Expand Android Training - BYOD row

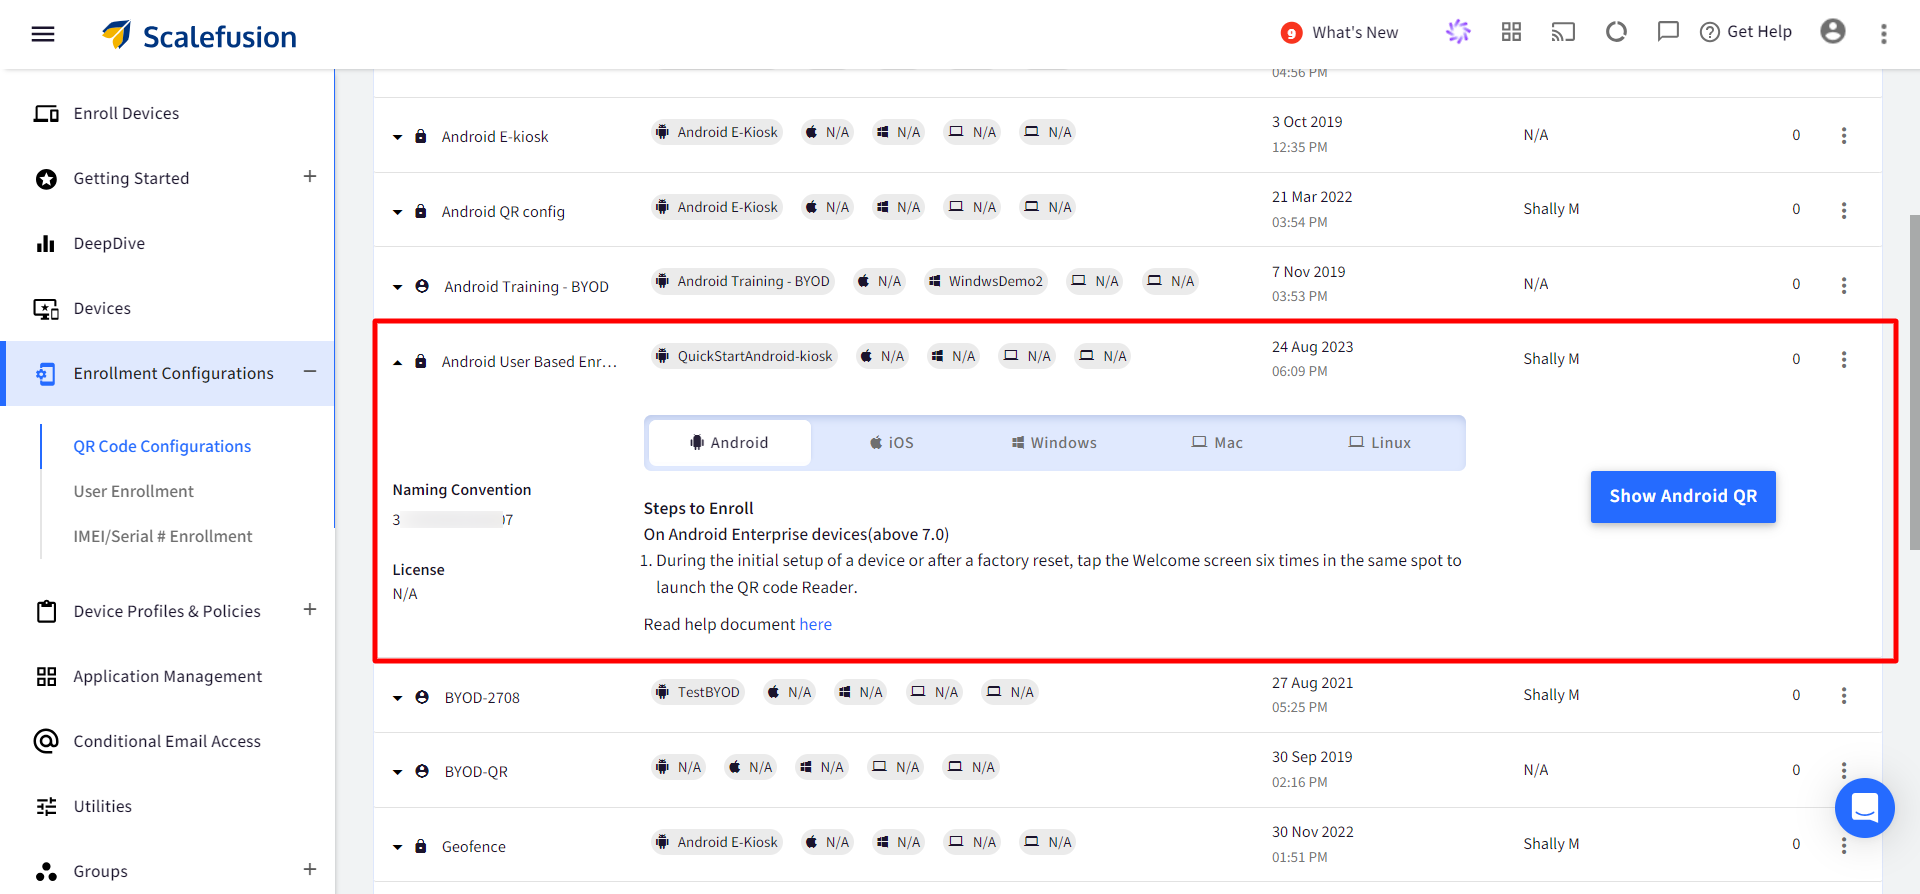pyautogui.click(x=397, y=287)
